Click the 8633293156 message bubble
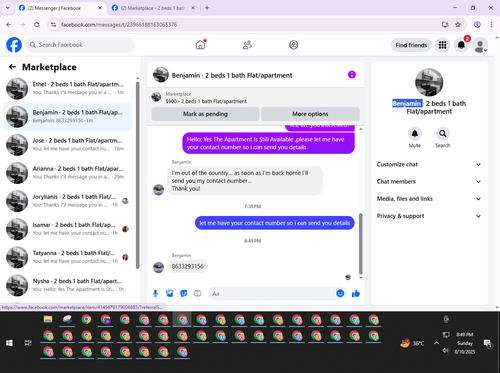Screen dimensions: 500x373 (188, 266)
